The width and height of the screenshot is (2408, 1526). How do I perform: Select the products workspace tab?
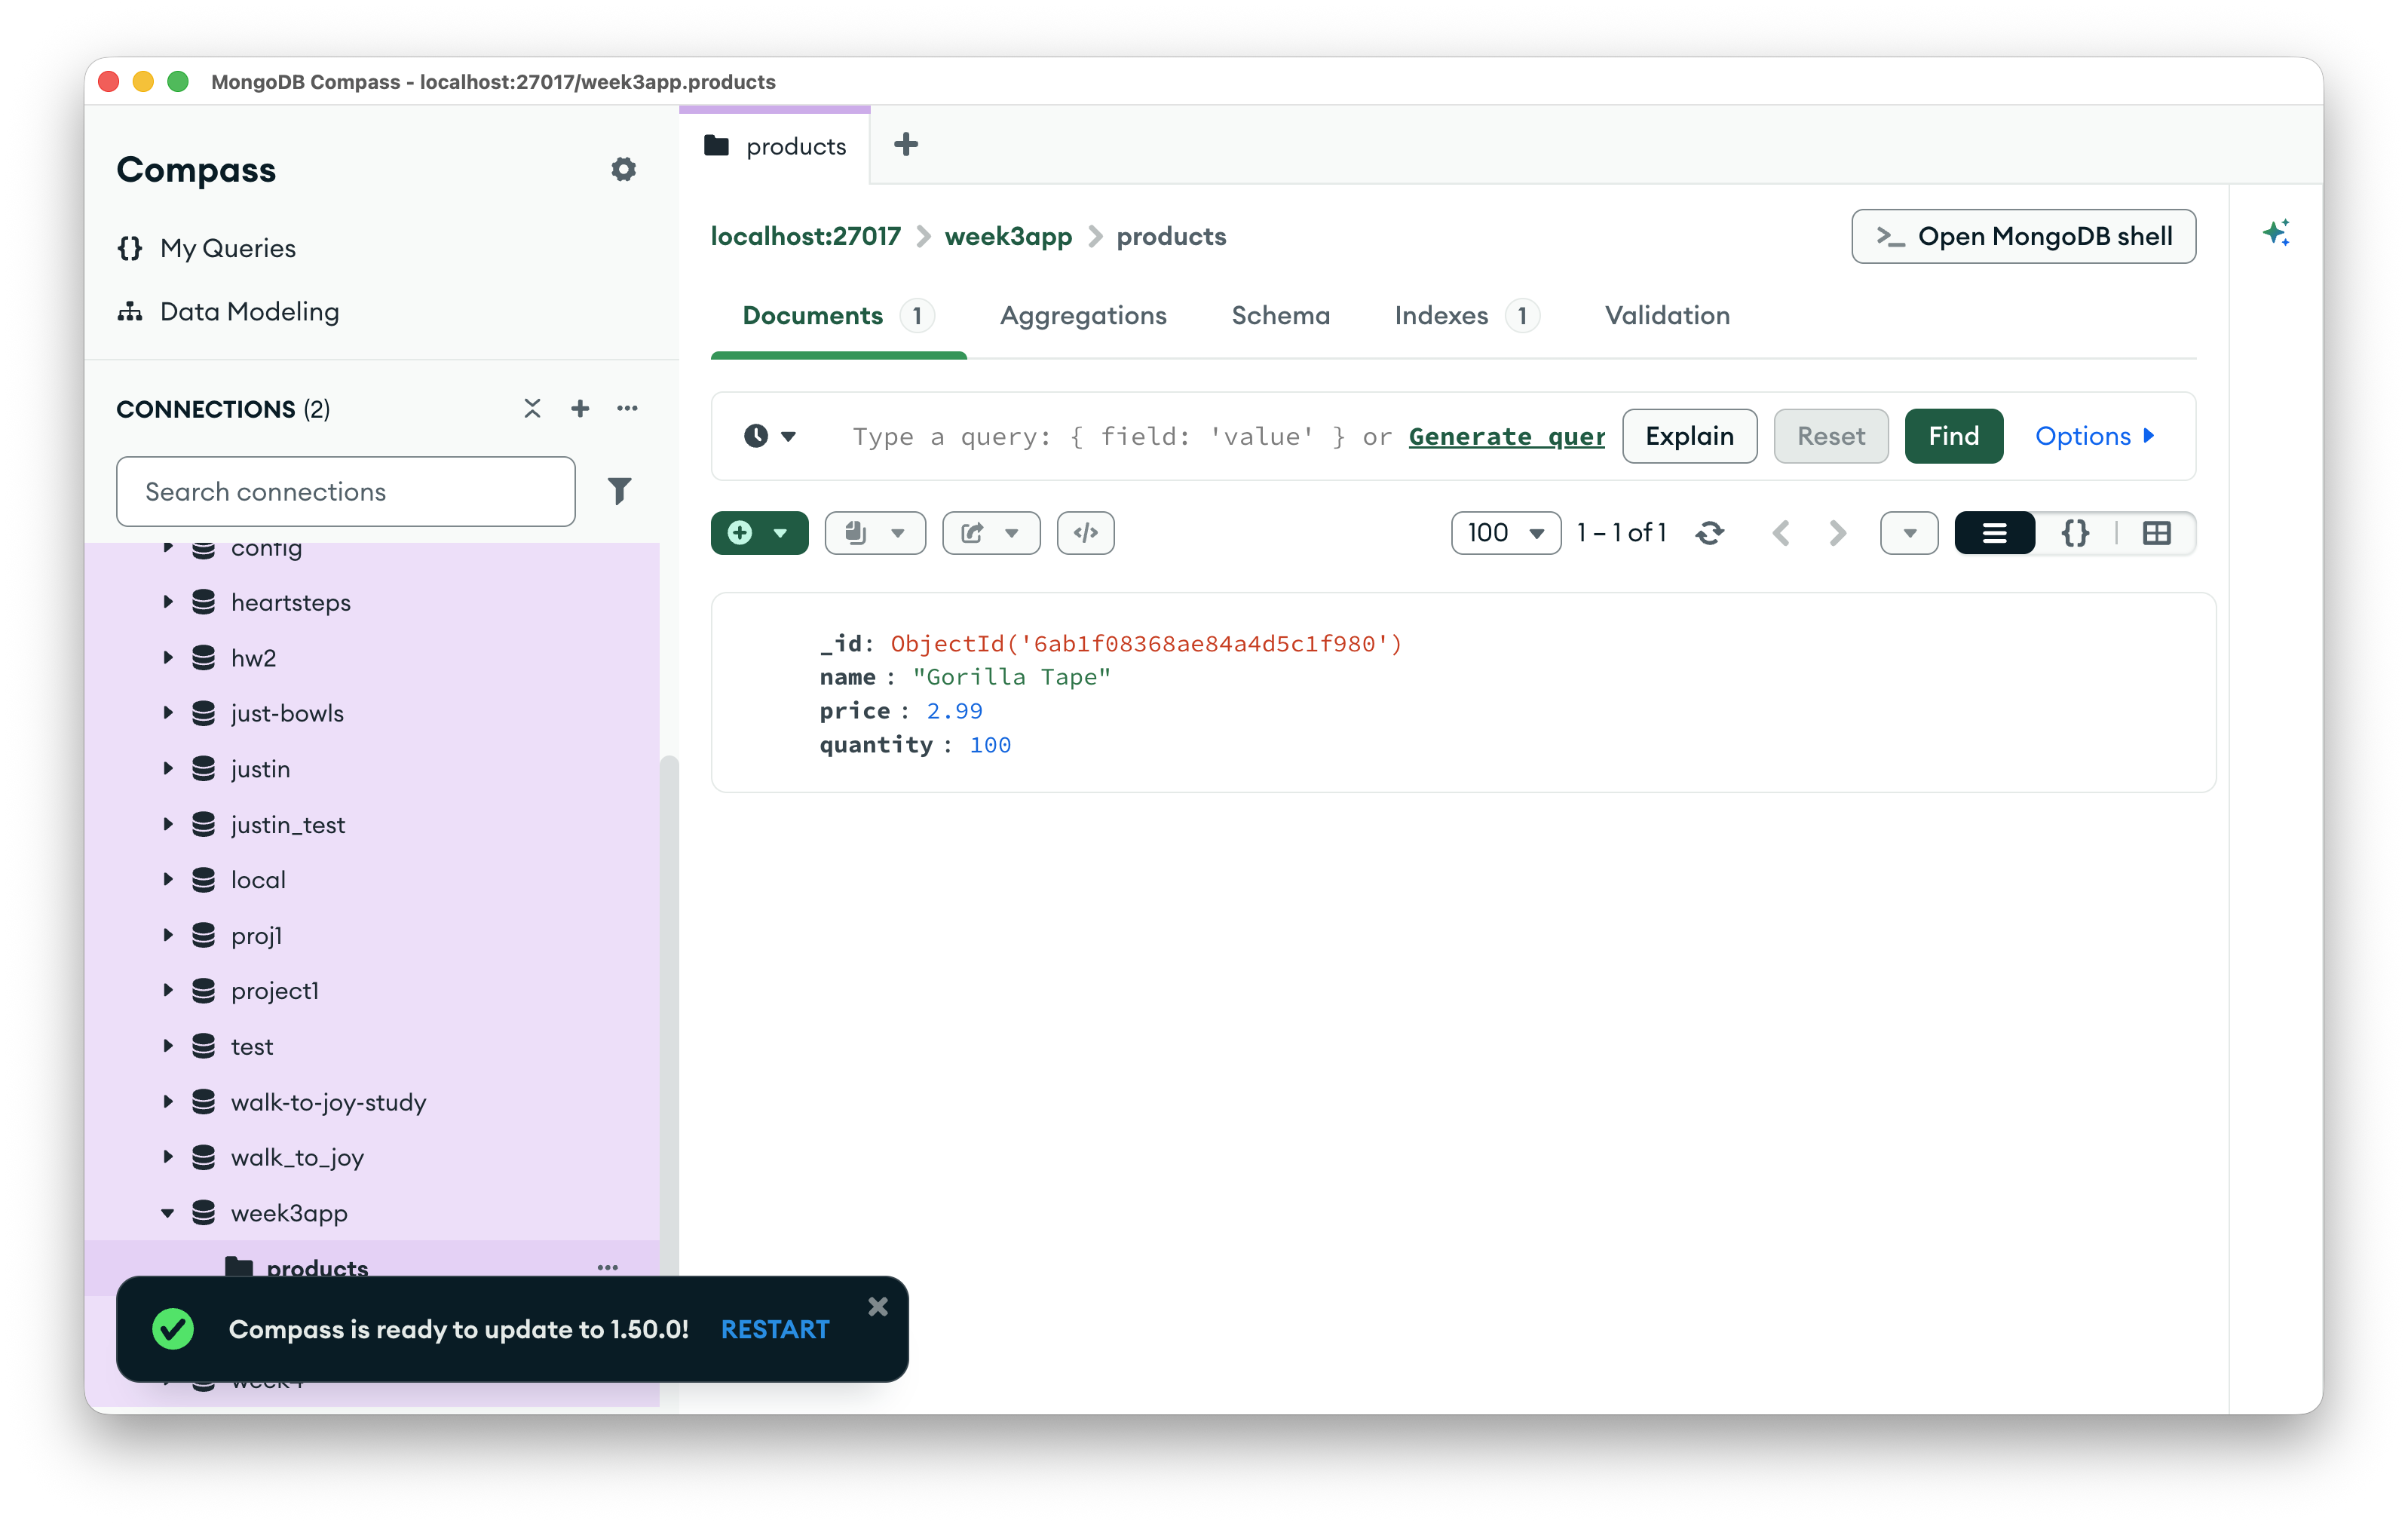775,146
